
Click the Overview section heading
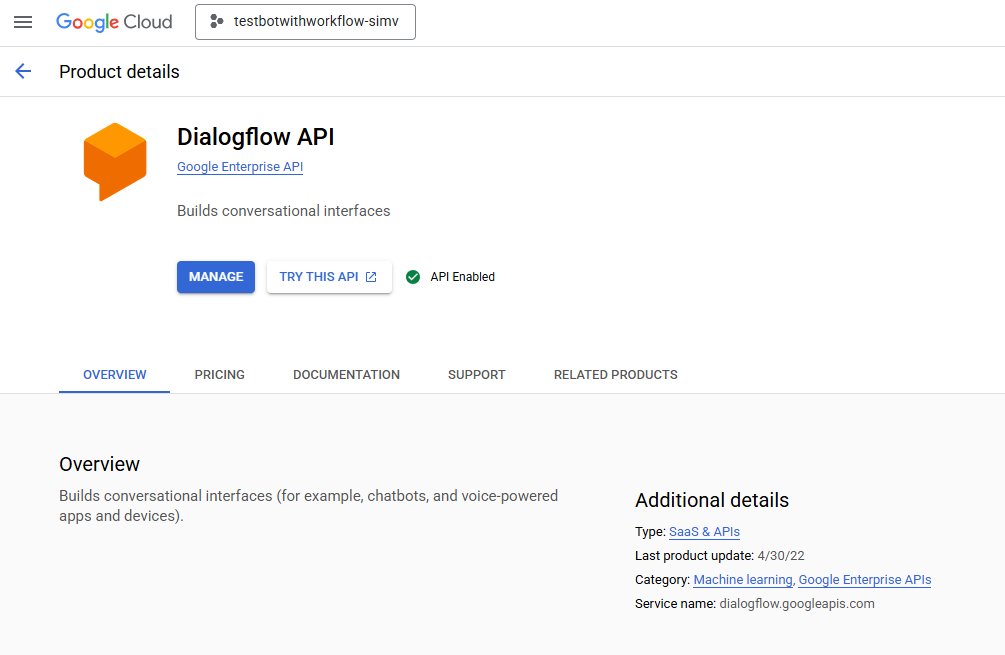pyautogui.click(x=99, y=464)
